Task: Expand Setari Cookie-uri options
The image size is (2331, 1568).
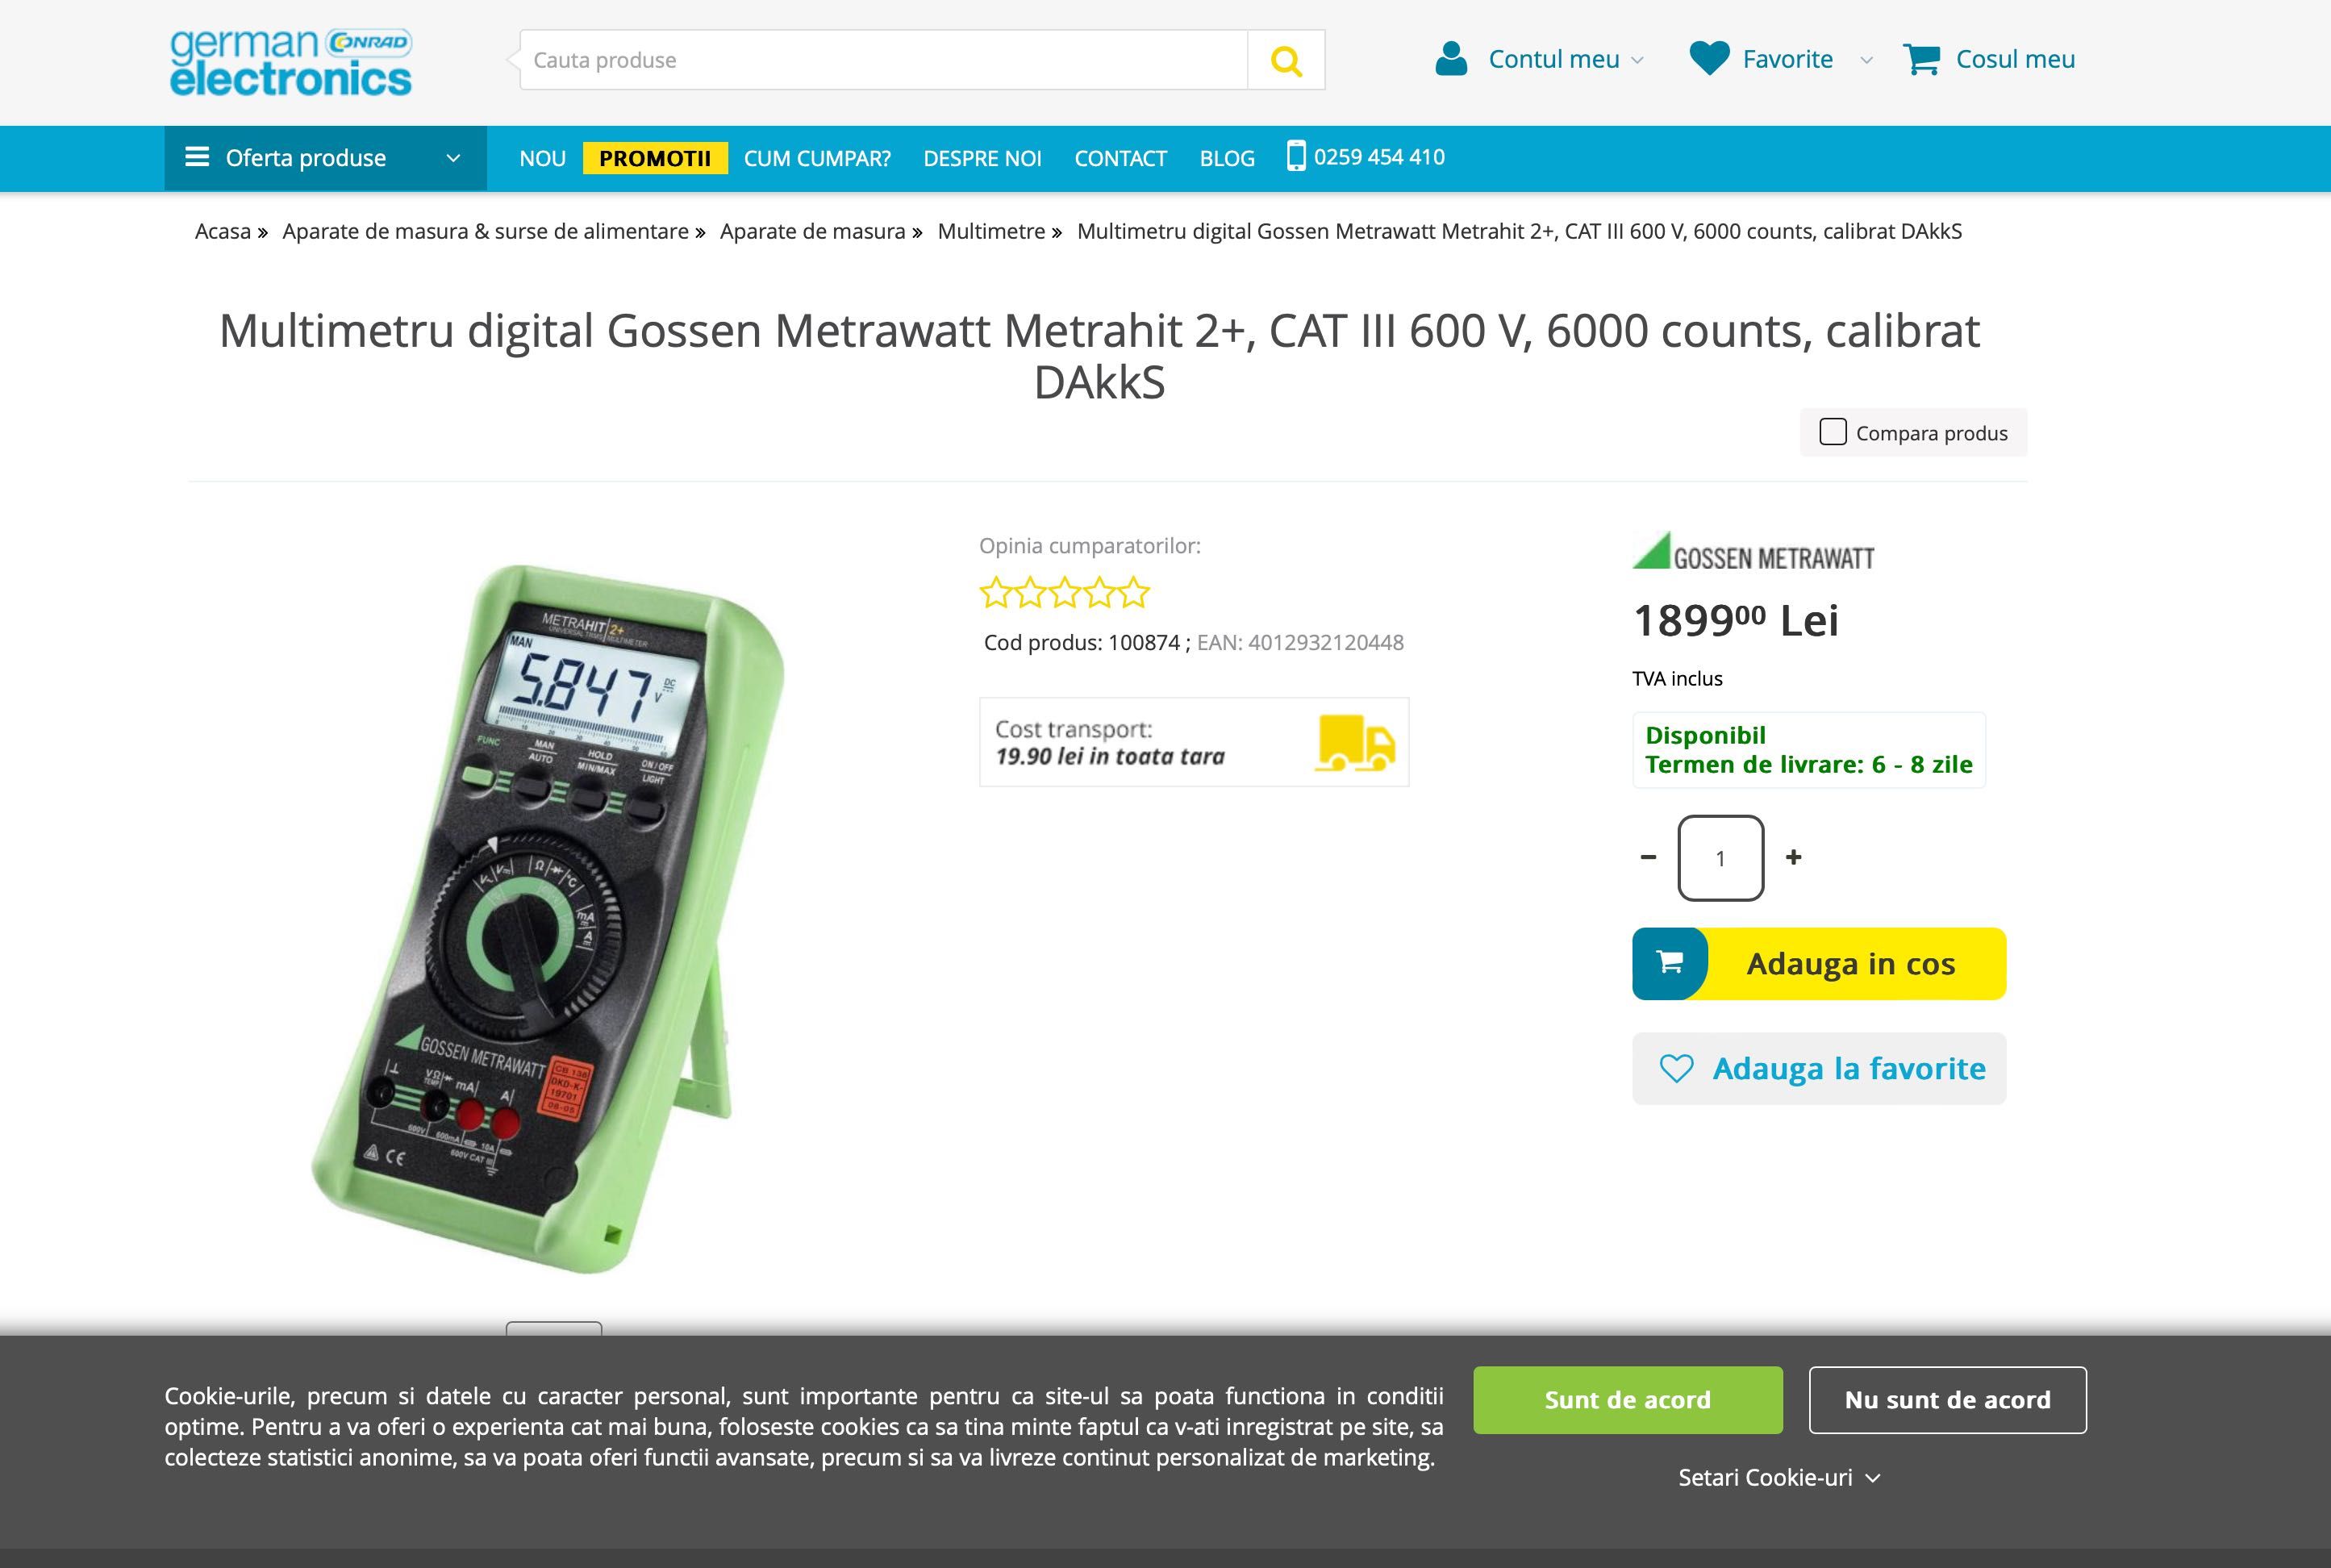Action: click(x=1779, y=1477)
